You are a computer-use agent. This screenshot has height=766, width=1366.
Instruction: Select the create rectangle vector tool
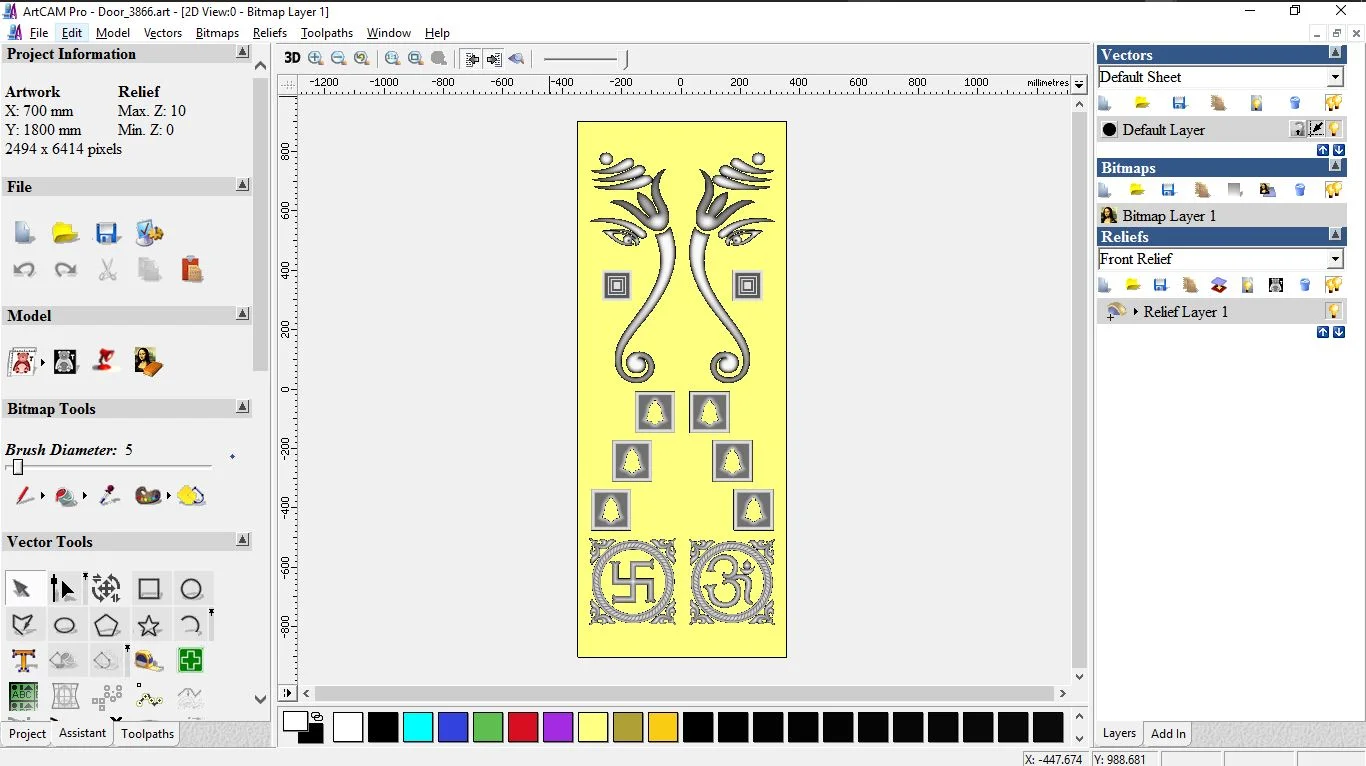point(150,589)
